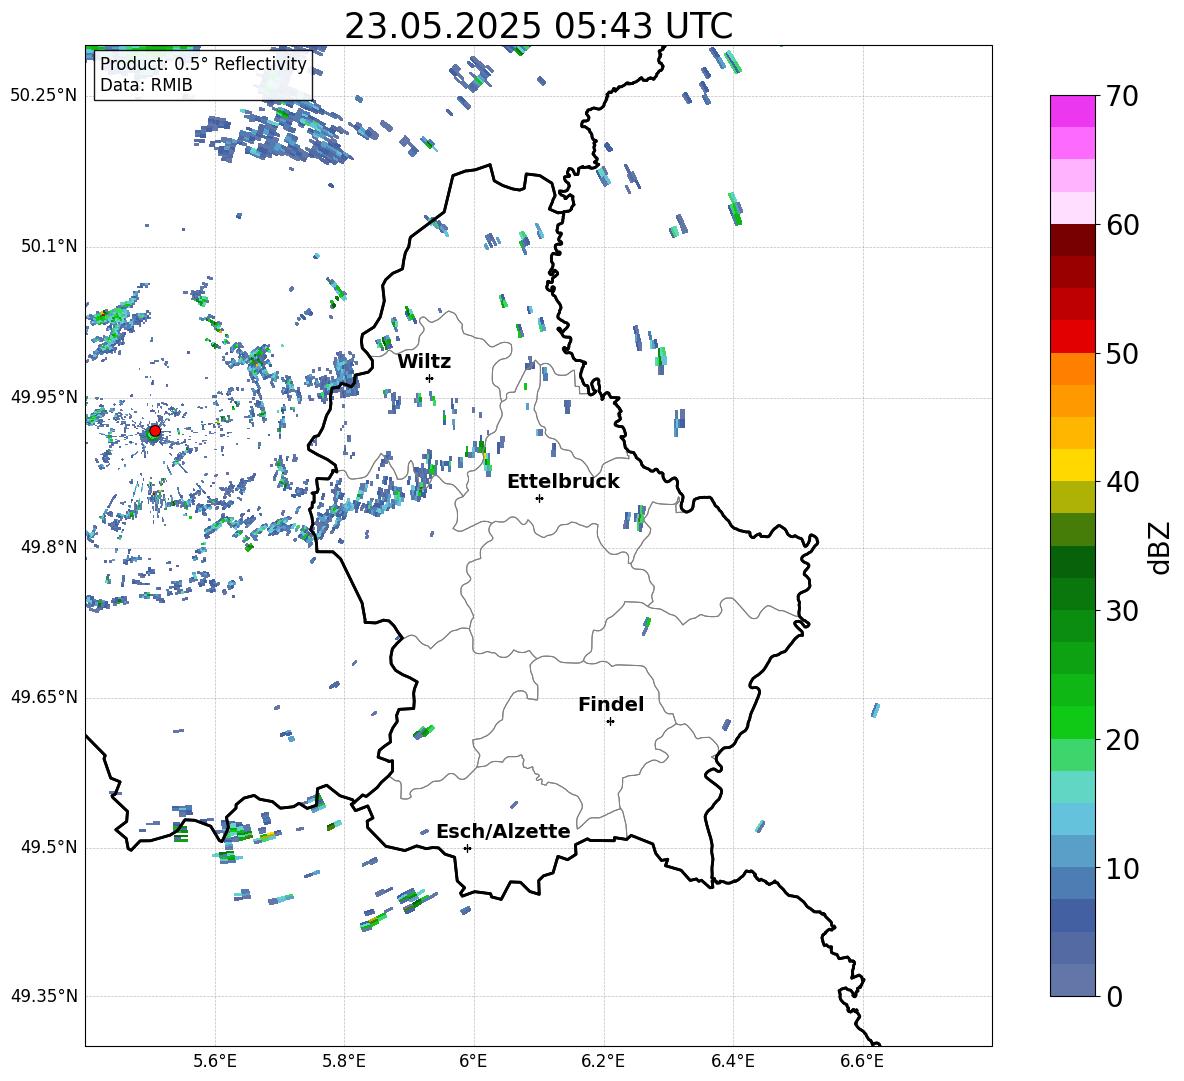Click the 50.25°N latitude label

pyautogui.click(x=44, y=96)
